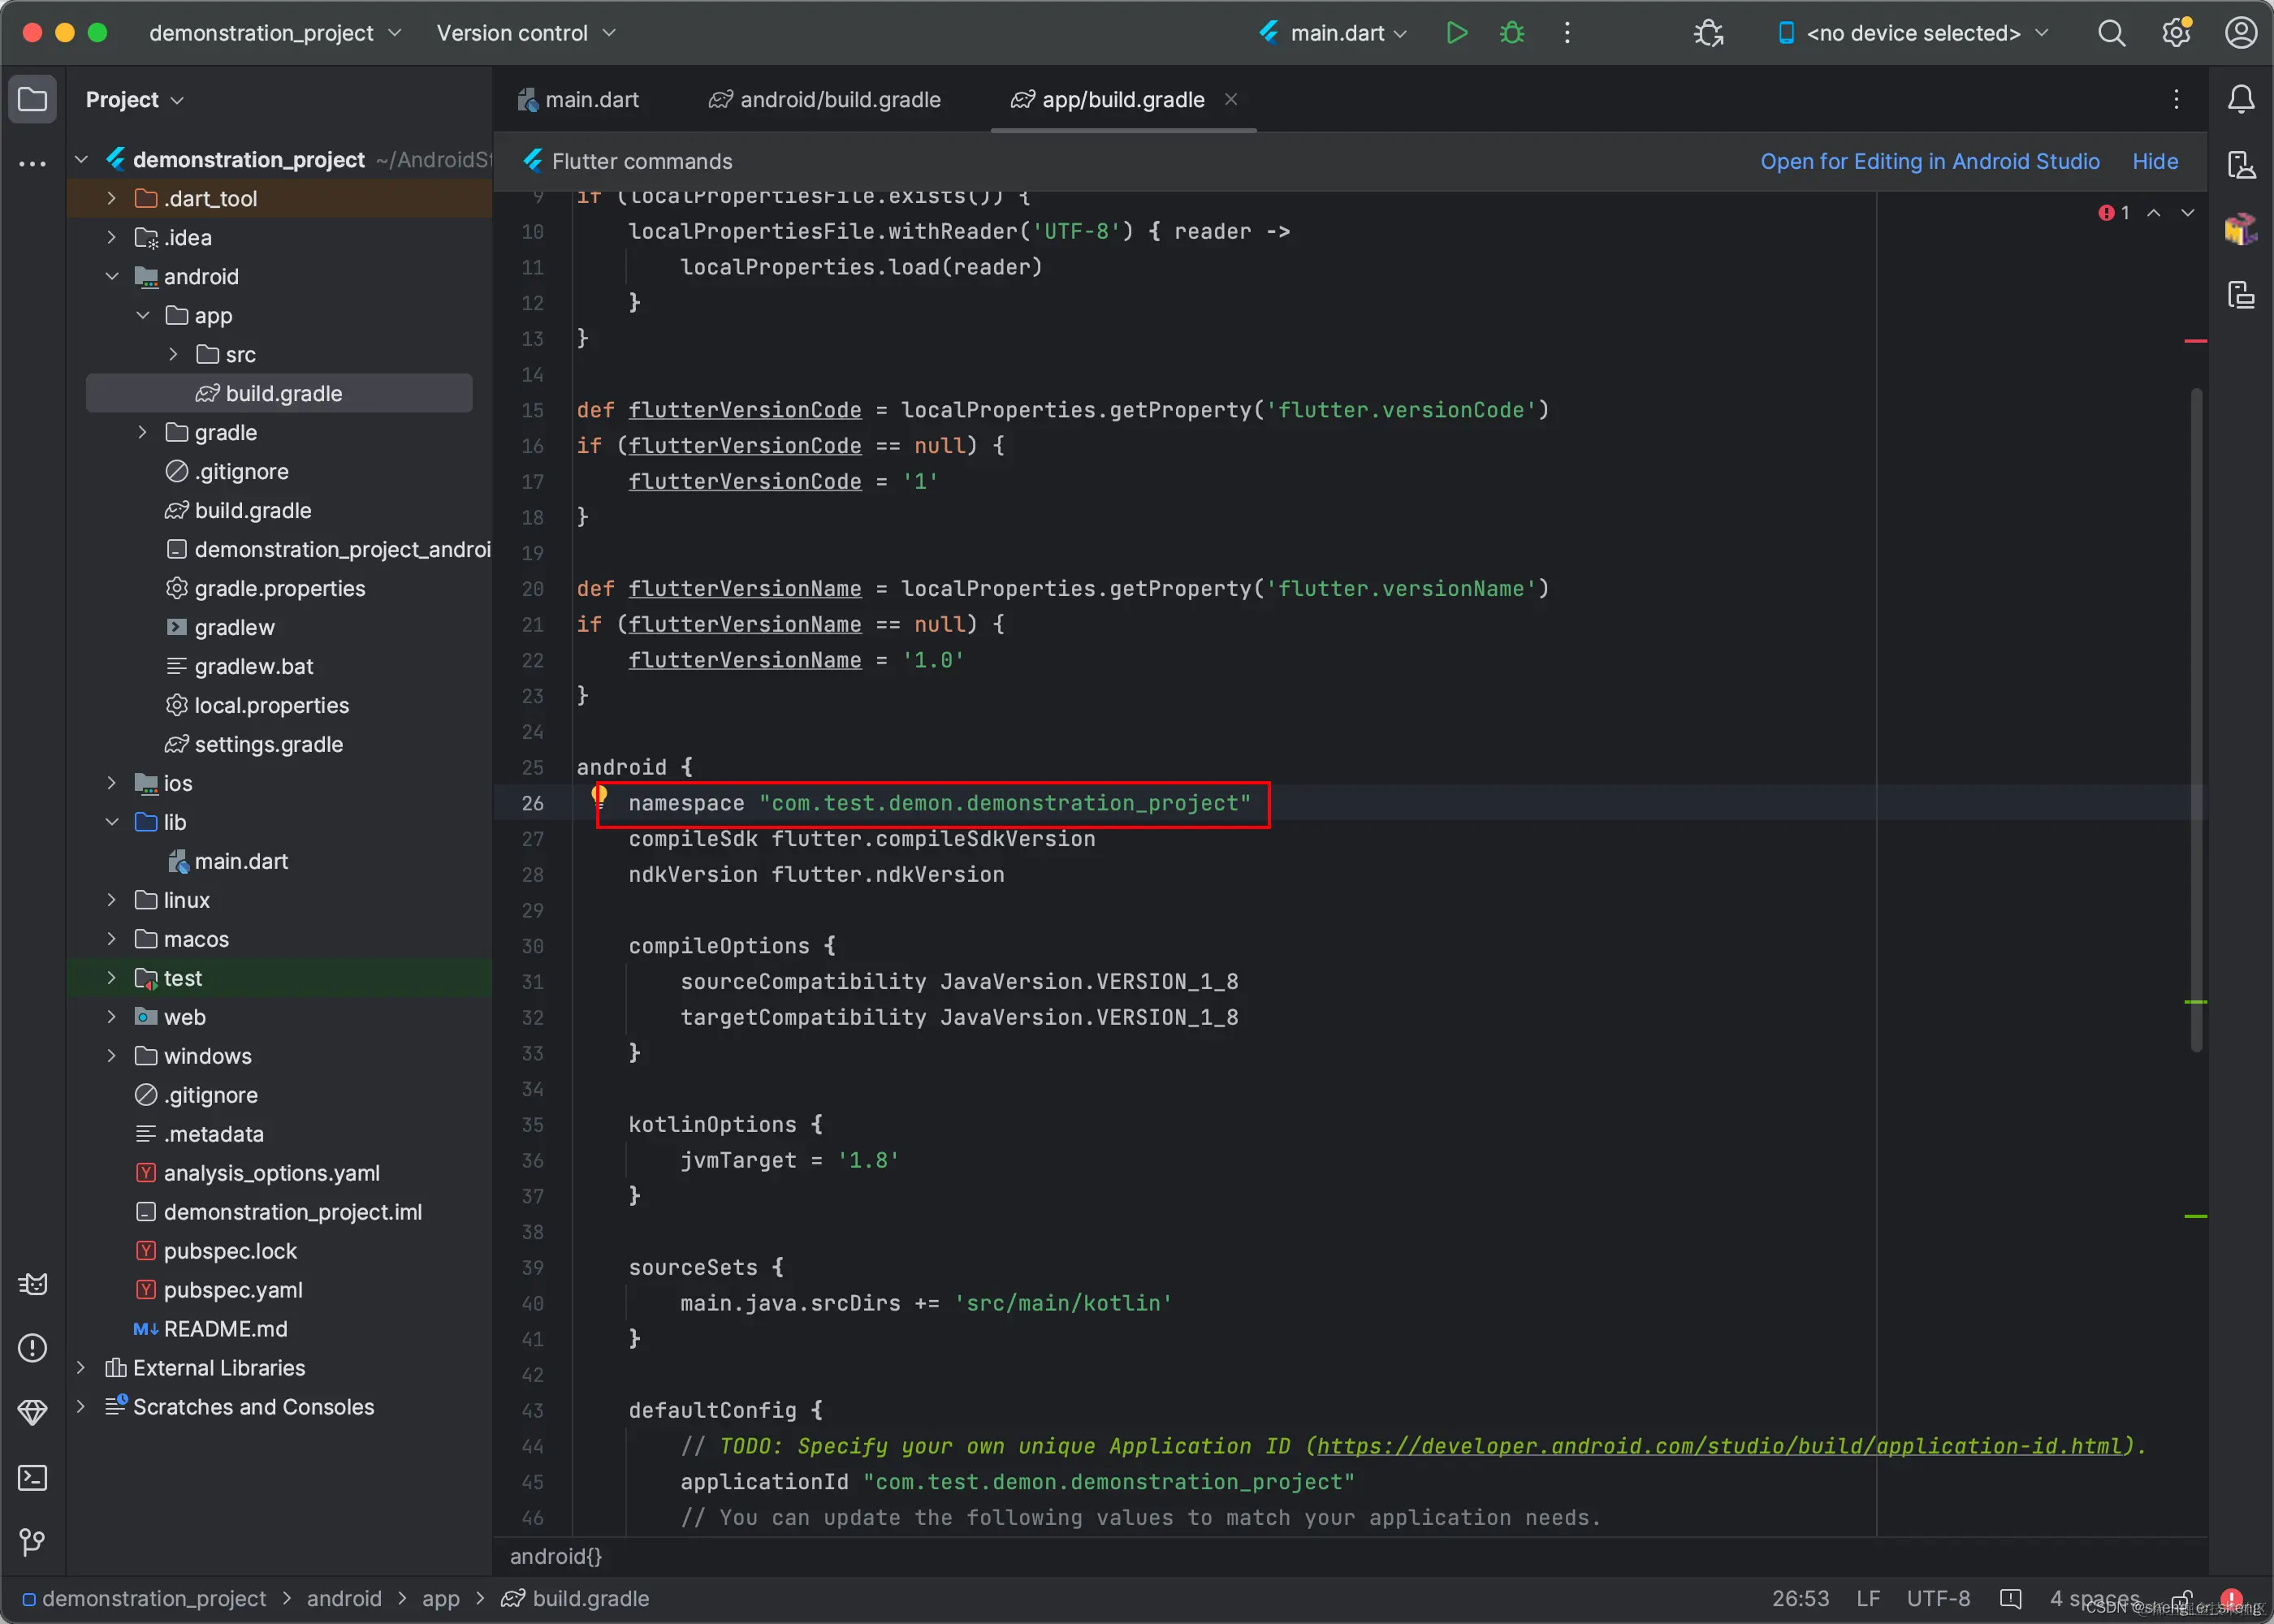Open the Terminal tool window icon
Viewport: 2274px width, 1624px height.
32,1478
